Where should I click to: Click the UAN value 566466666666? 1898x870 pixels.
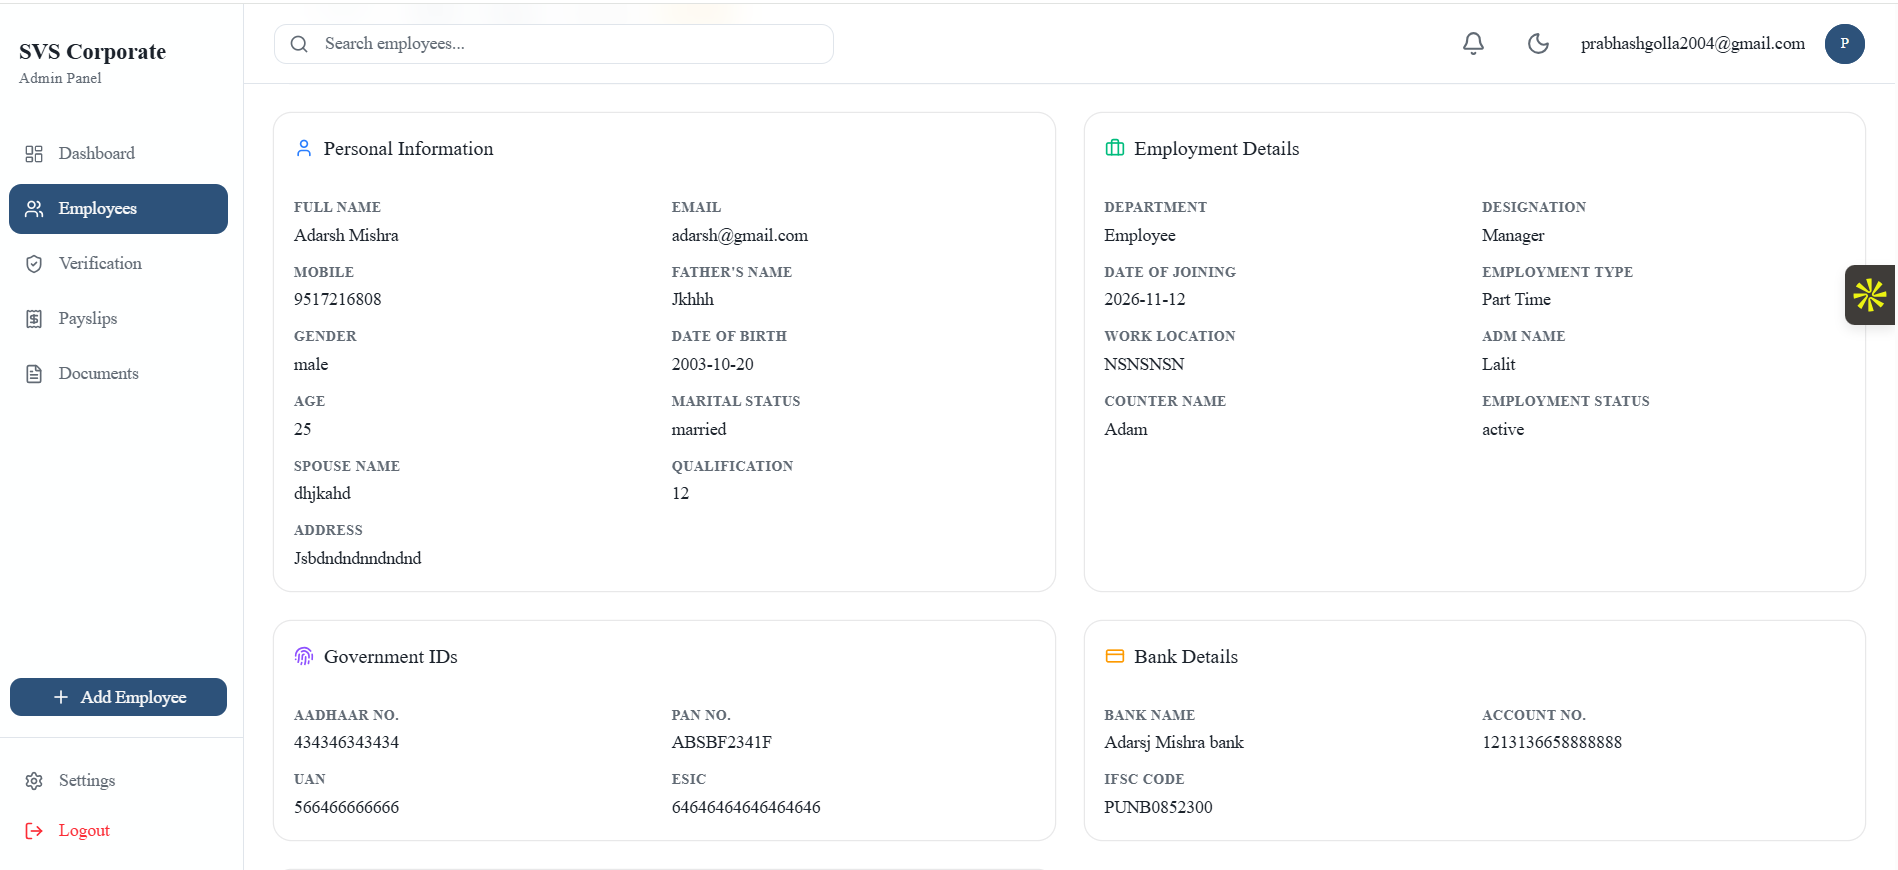[x=346, y=808]
